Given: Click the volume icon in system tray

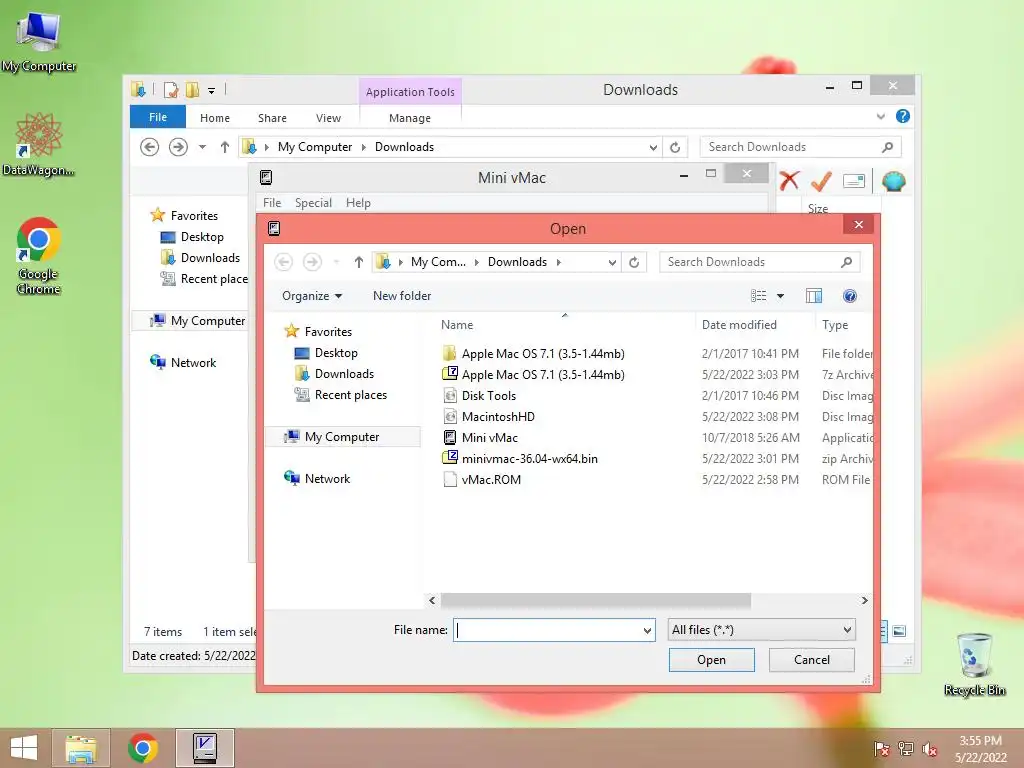Looking at the screenshot, I should point(929,749).
